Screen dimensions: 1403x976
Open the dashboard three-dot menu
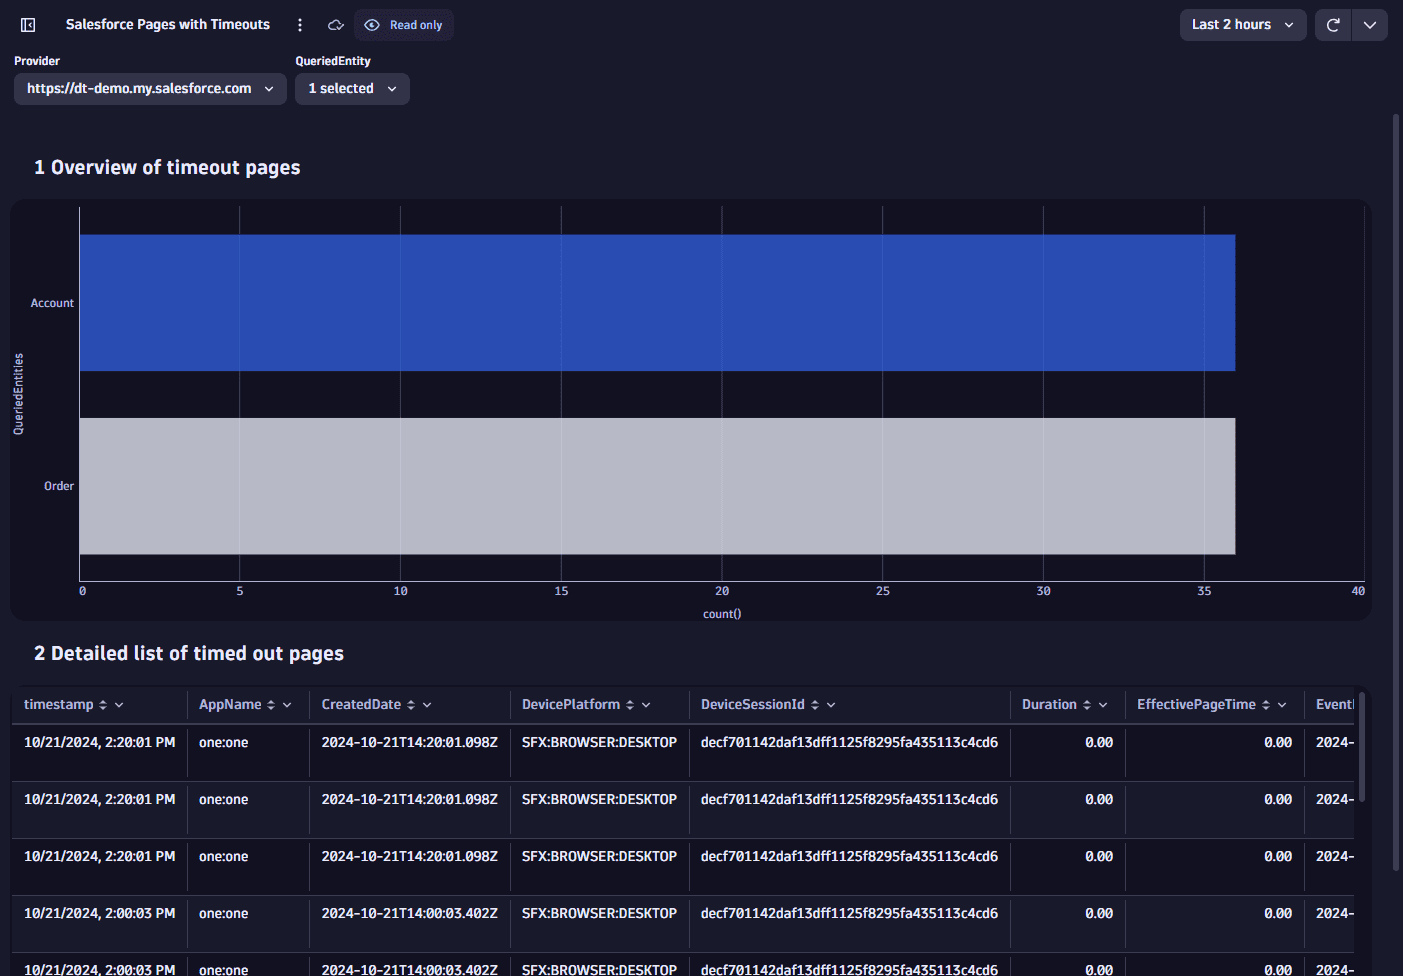point(300,25)
